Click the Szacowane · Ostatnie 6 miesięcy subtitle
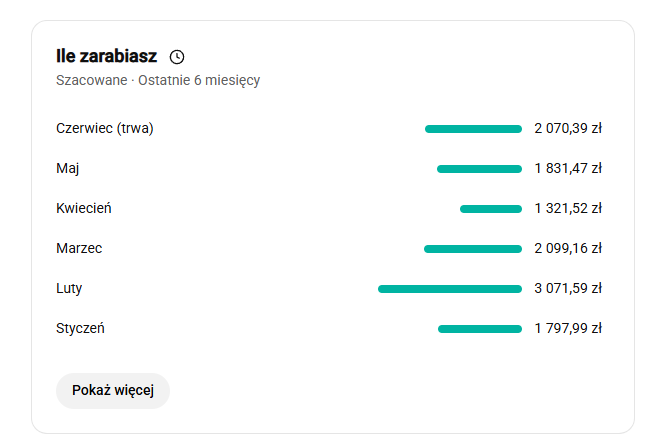Viewport: 652px width, 435px height. tap(158, 80)
